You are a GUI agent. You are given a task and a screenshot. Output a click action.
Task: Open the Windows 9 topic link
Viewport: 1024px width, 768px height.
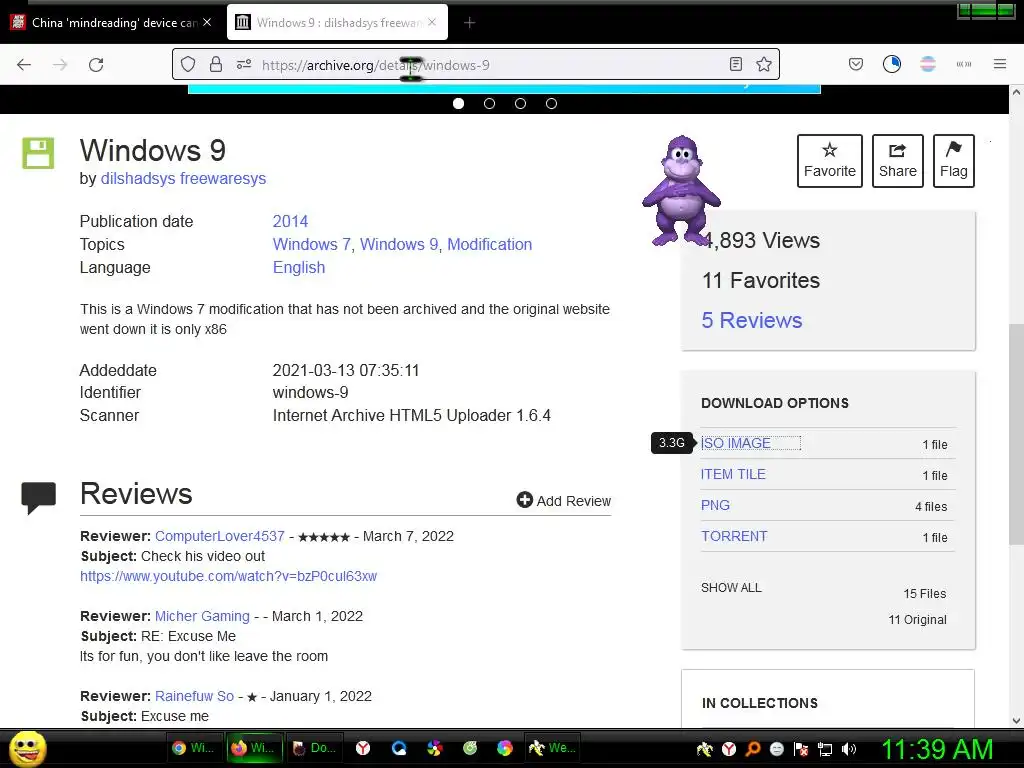pos(399,244)
